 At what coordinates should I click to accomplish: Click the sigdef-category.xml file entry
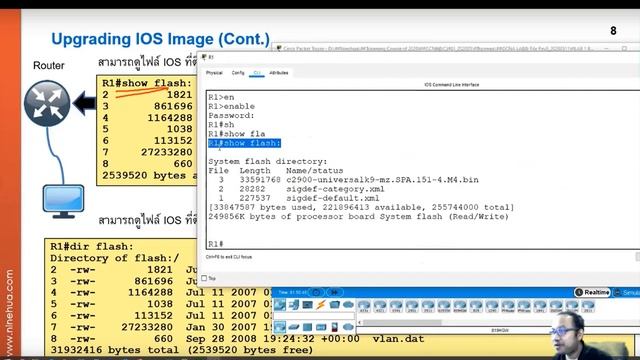pos(335,189)
